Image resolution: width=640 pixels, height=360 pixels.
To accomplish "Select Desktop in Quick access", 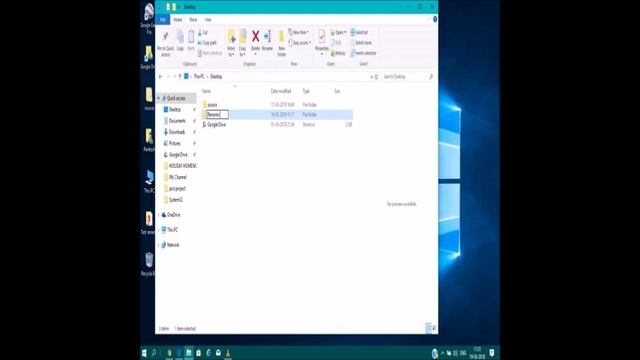I will [x=175, y=109].
